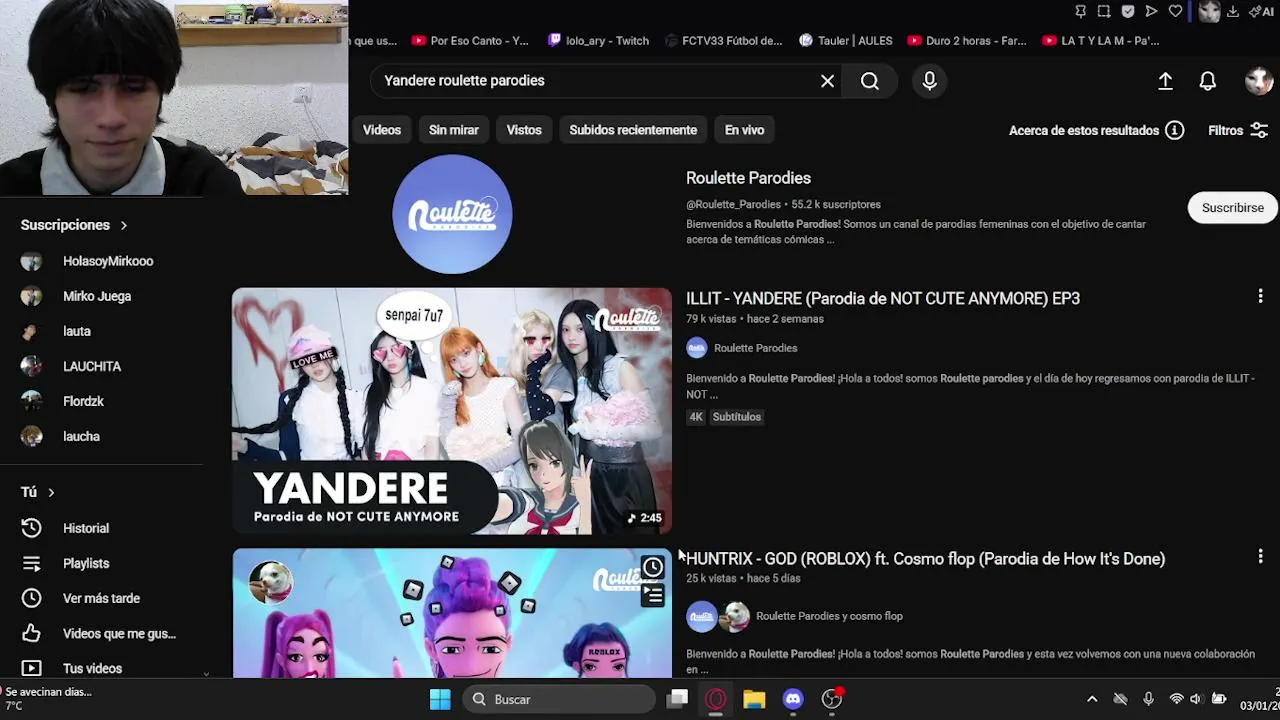This screenshot has width=1280, height=720.
Task: Open the Roulette Parodies channel title
Action: click(x=748, y=178)
